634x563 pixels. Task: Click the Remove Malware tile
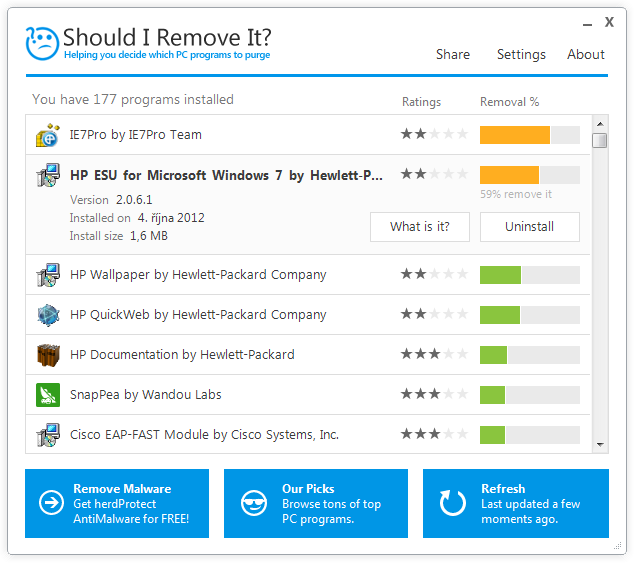point(117,504)
